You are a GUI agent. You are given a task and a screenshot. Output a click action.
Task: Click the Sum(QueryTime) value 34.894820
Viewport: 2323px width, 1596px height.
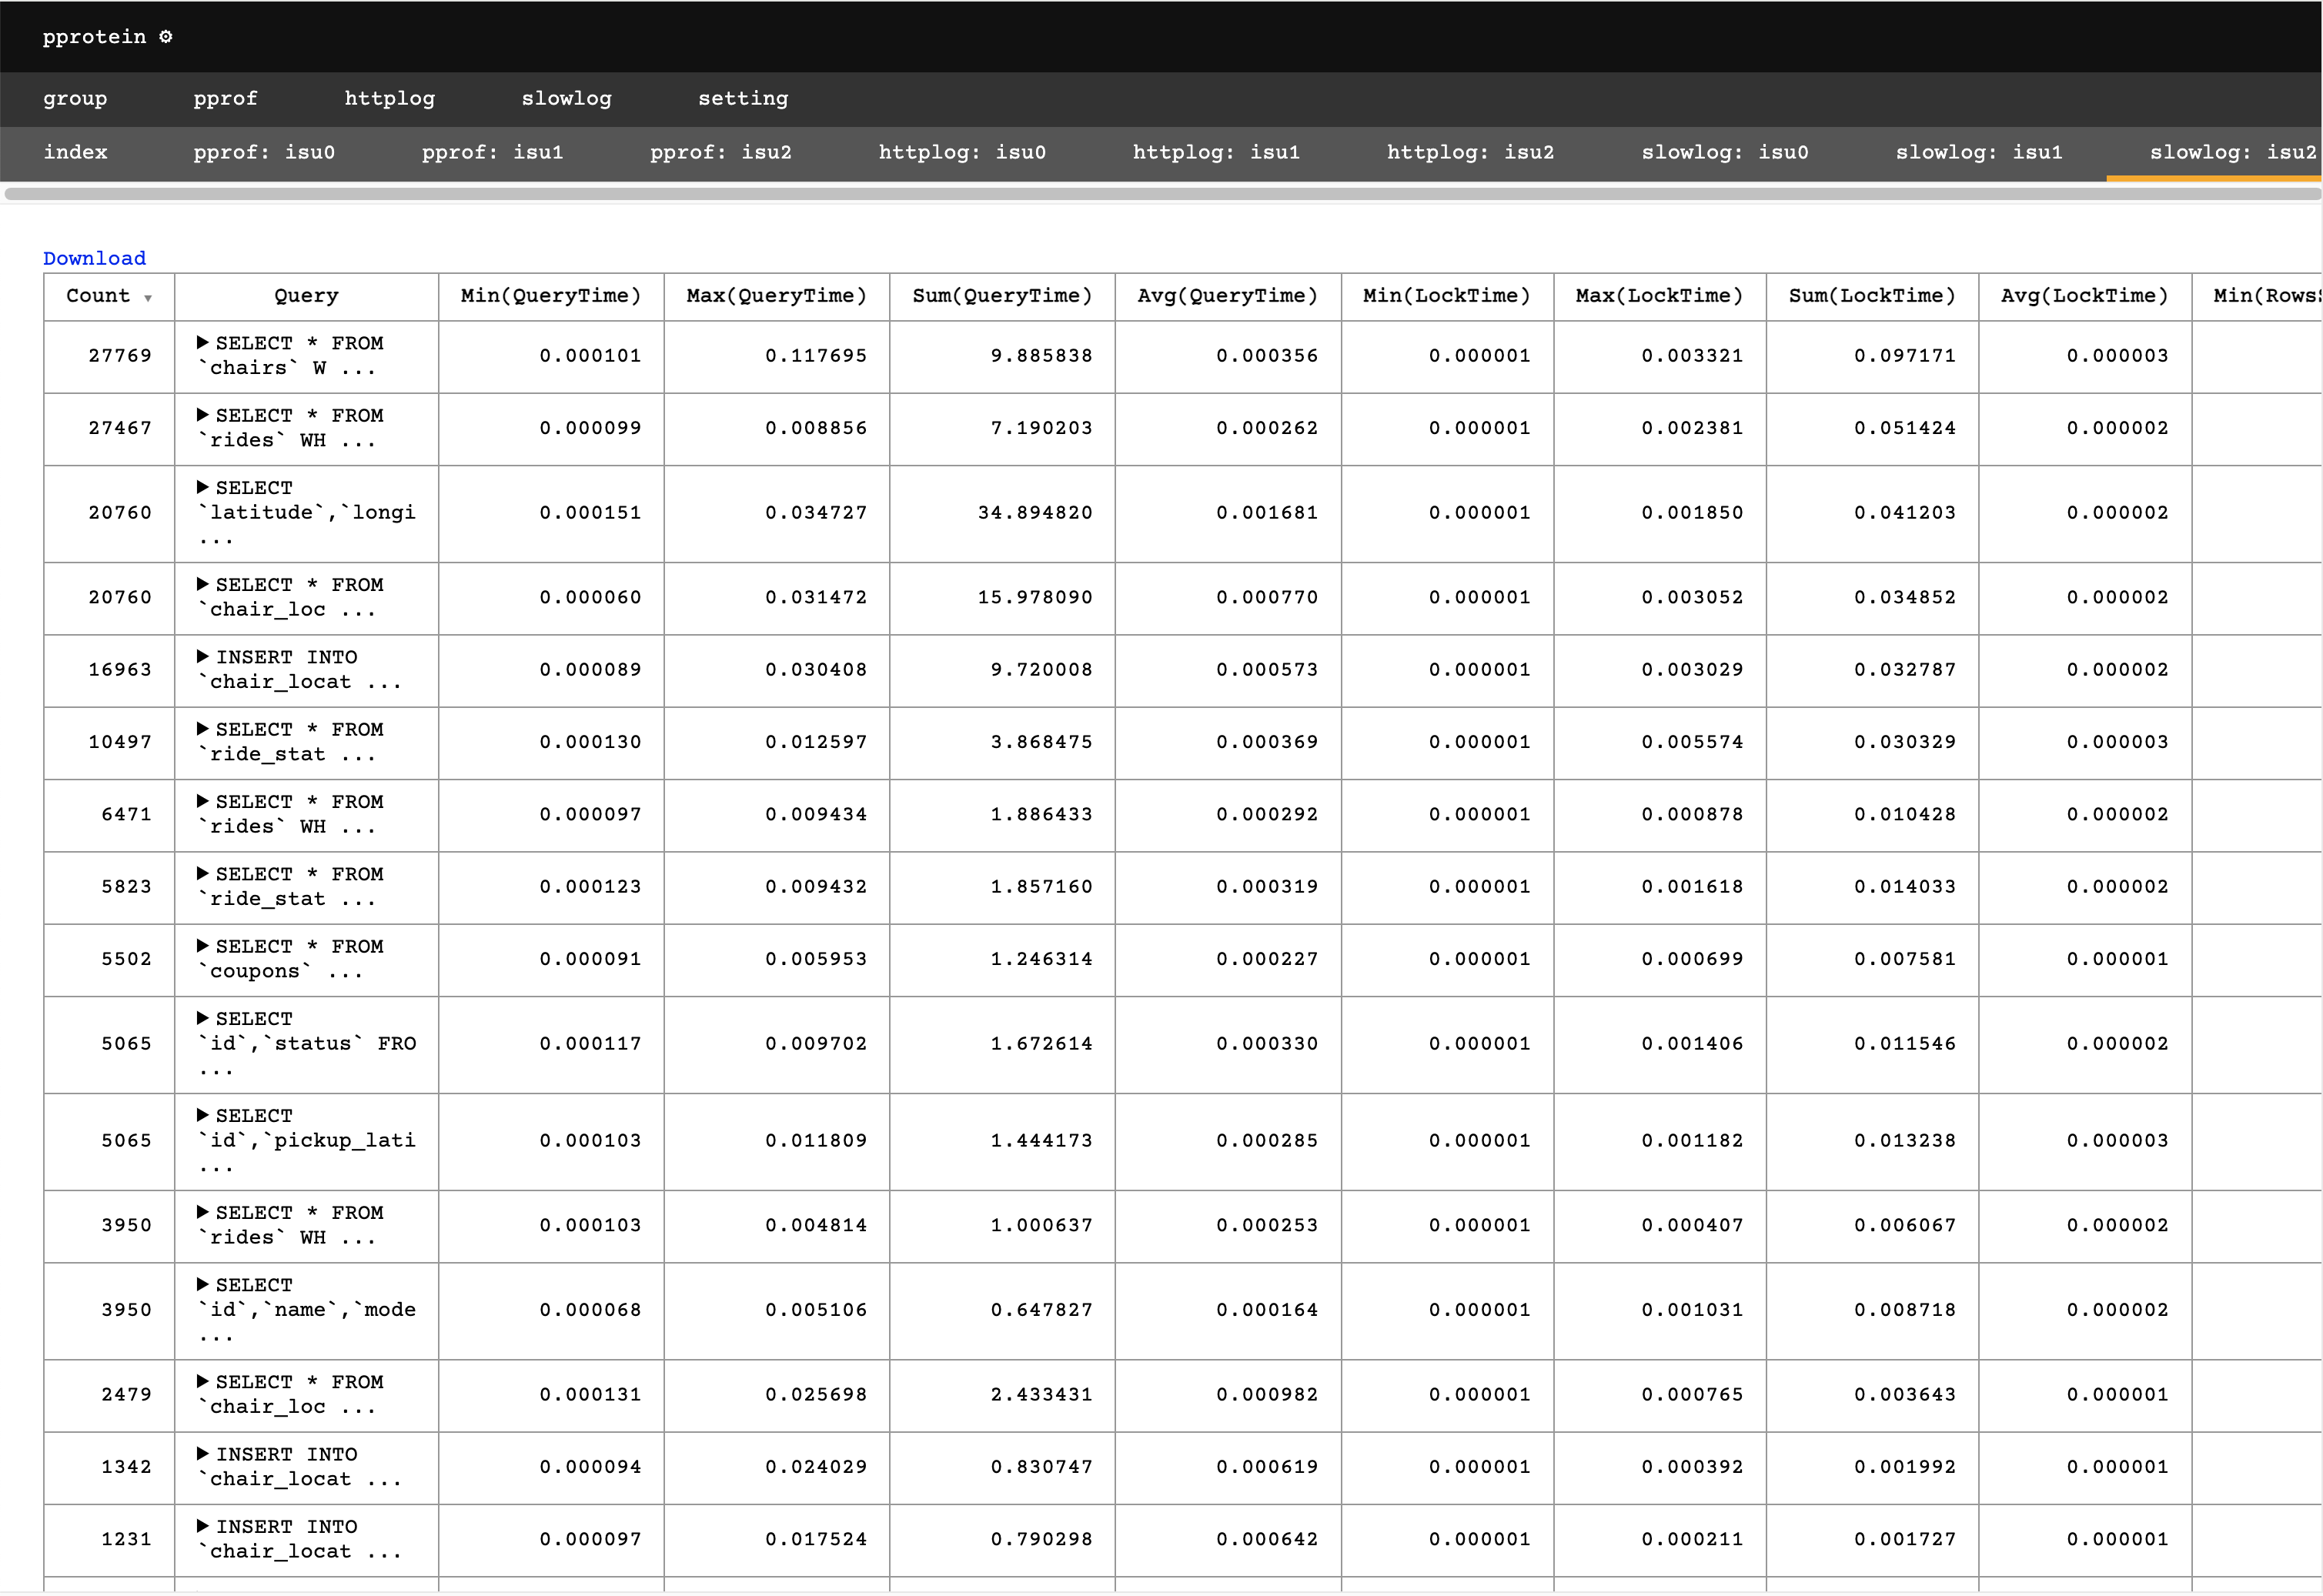point(1035,513)
